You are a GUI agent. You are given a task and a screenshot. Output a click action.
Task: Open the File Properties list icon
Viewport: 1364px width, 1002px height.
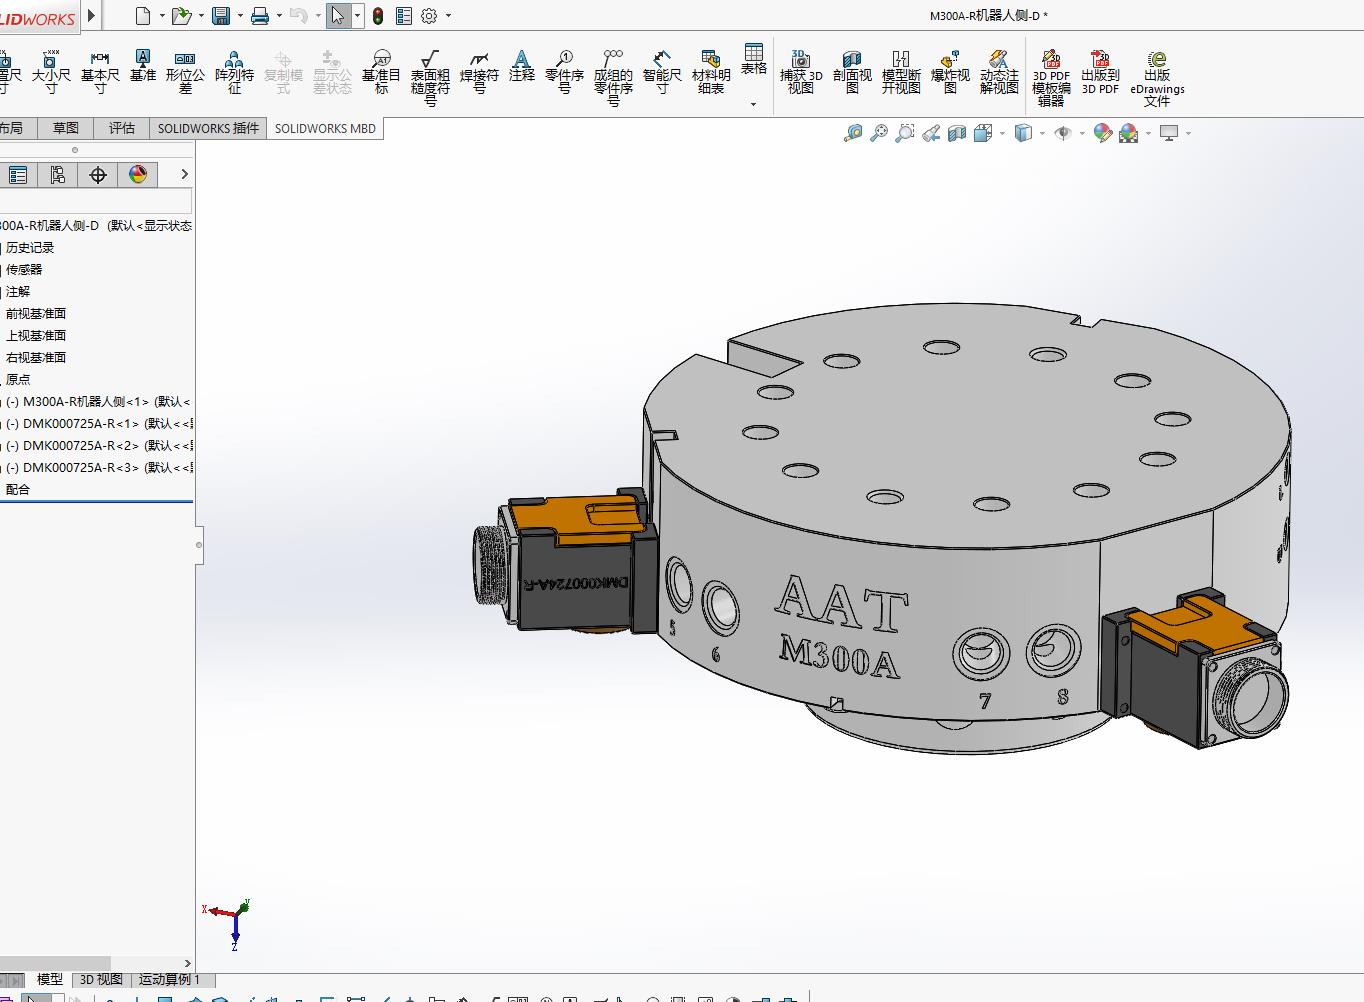[404, 15]
